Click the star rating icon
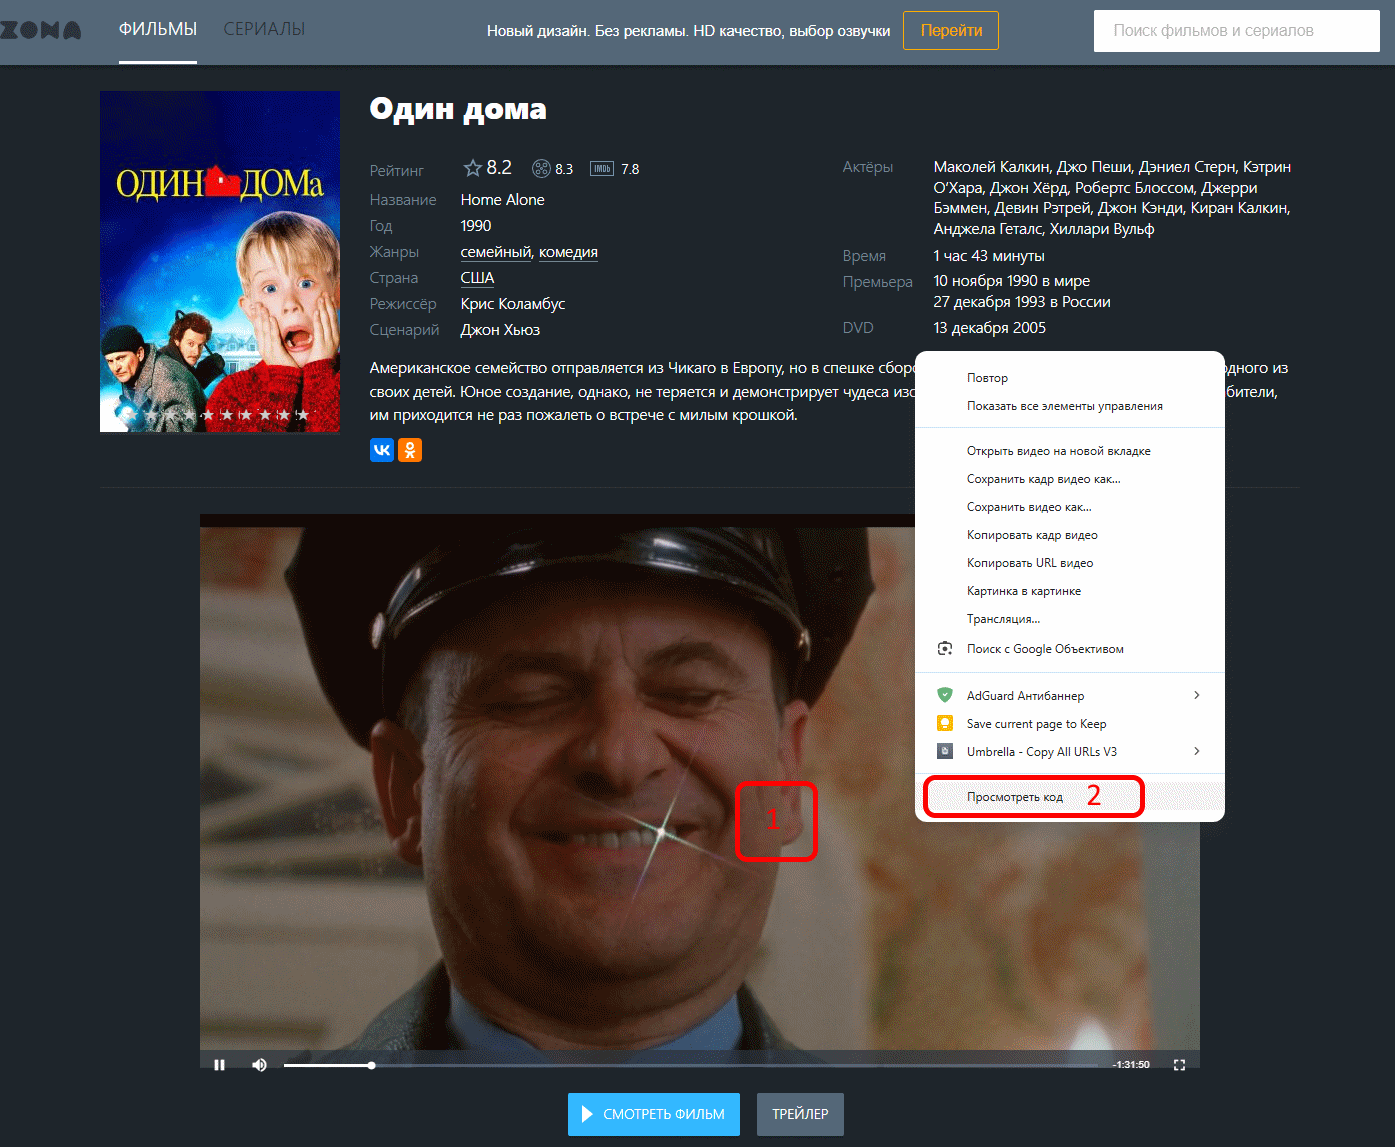This screenshot has width=1395, height=1147. (473, 168)
